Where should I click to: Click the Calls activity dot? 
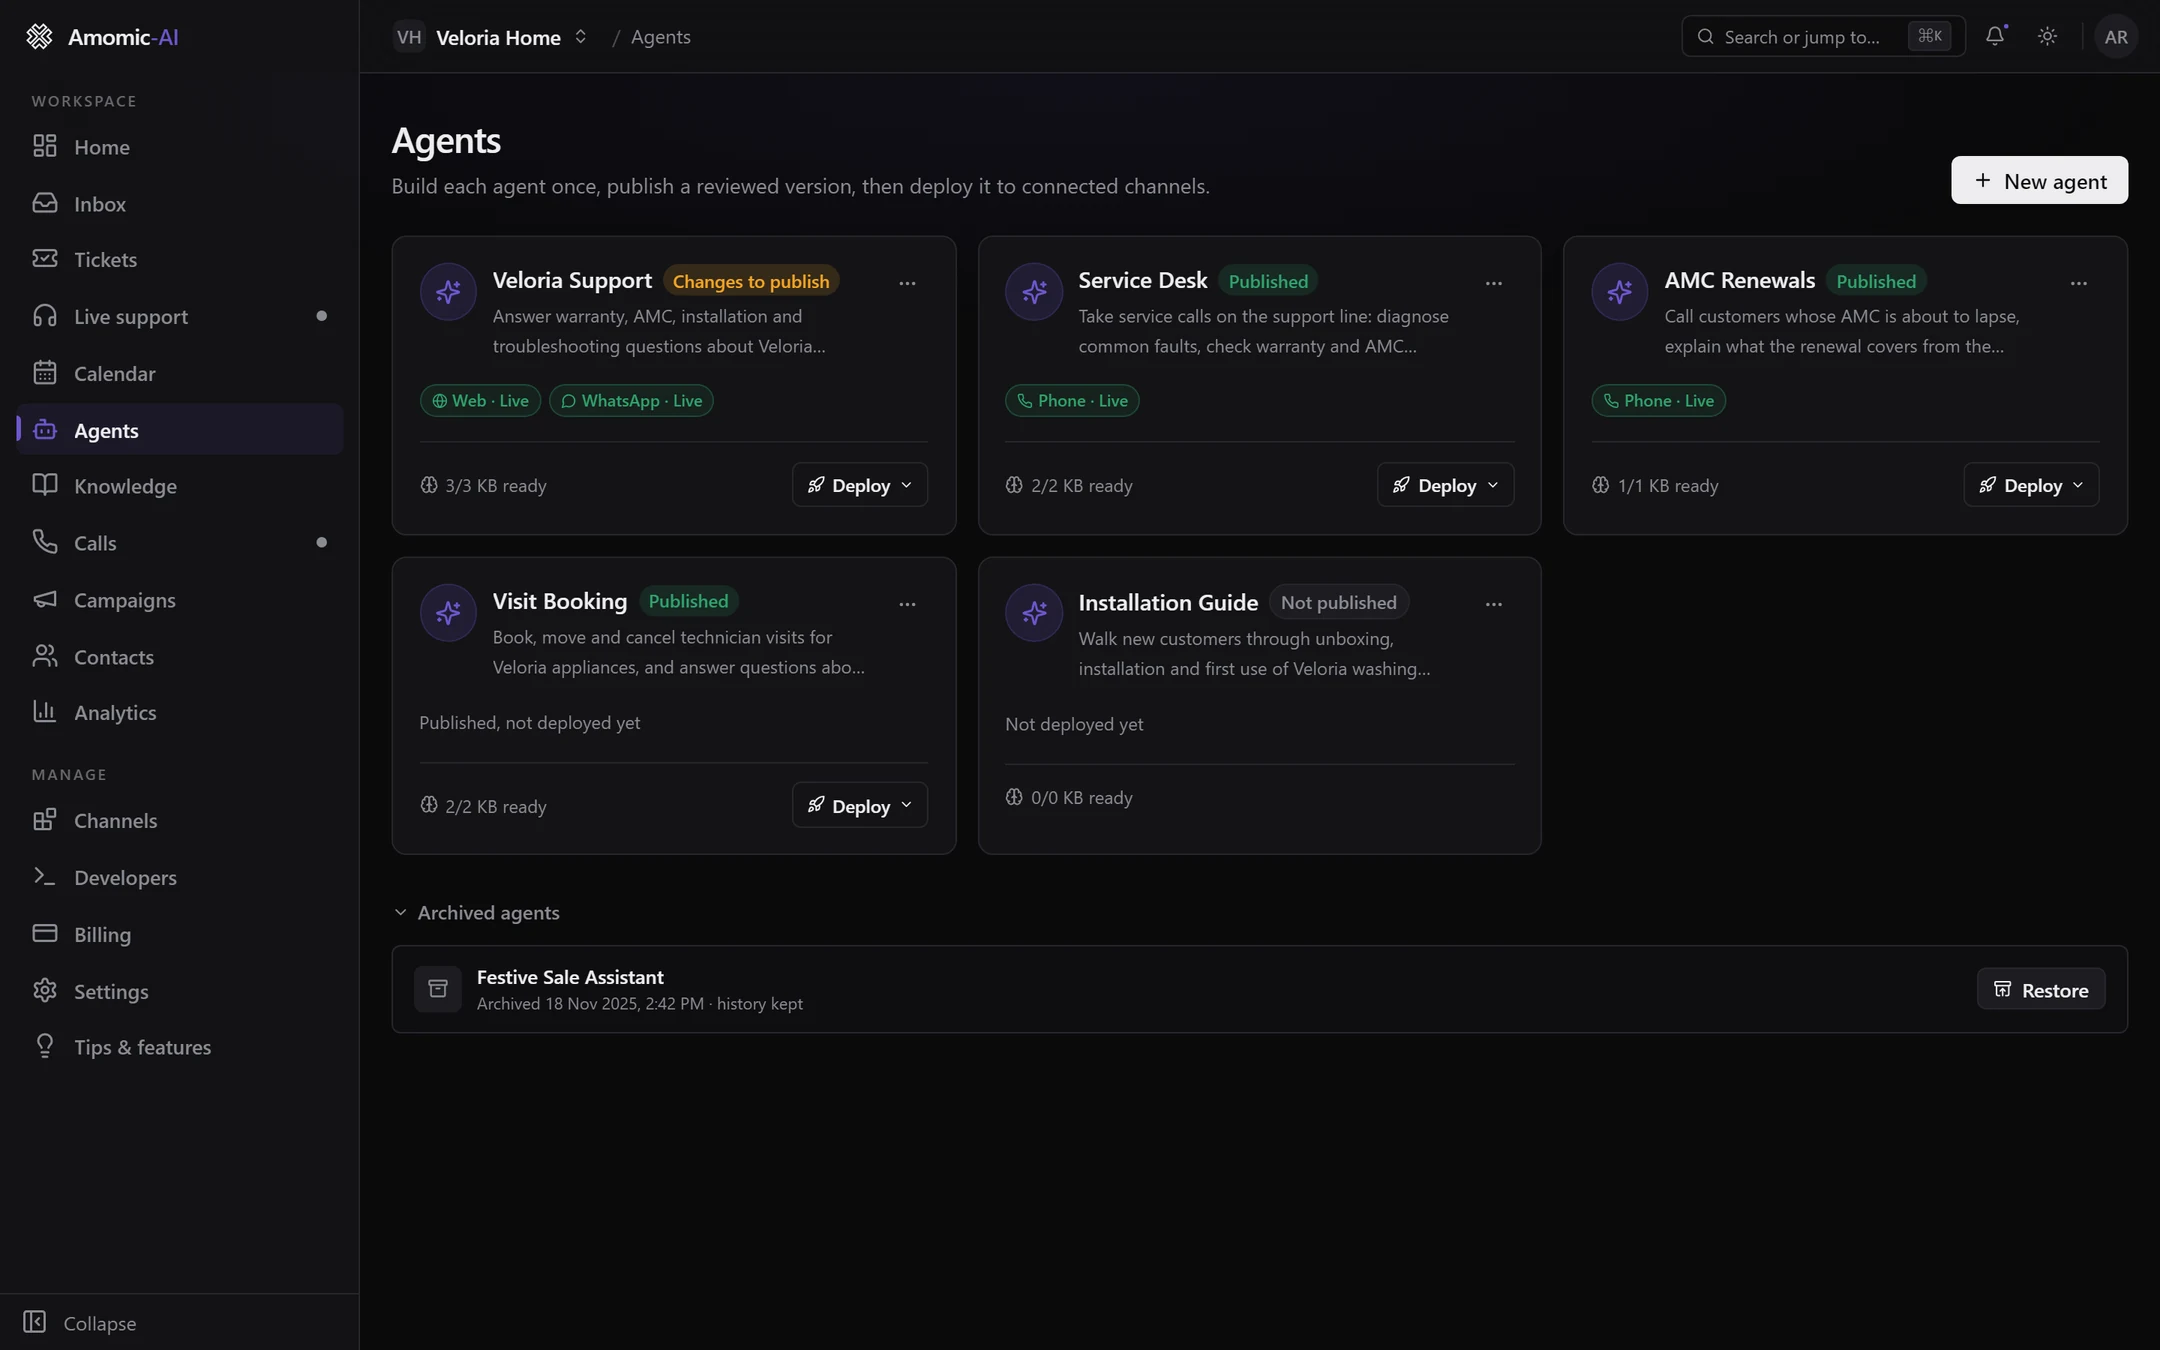321,542
